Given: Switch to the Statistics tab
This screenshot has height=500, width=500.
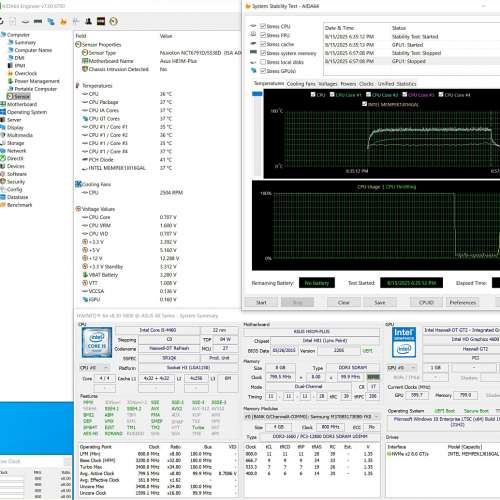Looking at the screenshot, I should (x=406, y=84).
